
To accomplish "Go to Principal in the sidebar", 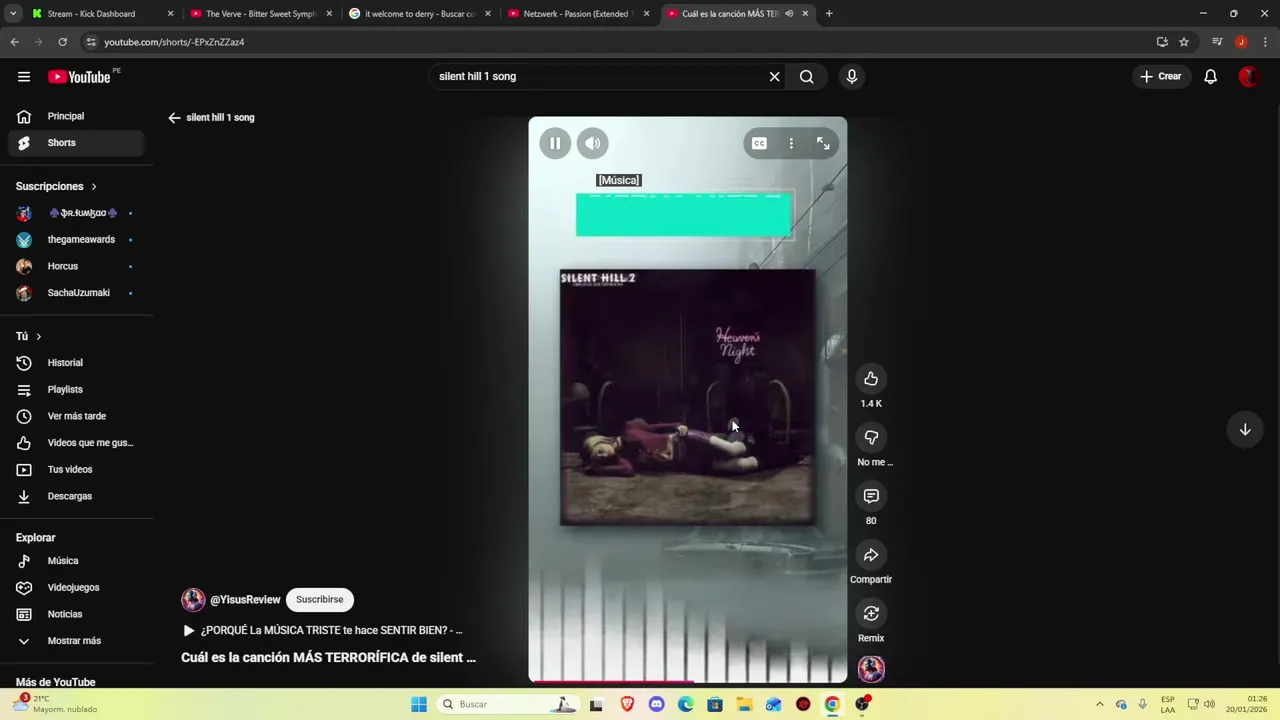I will pyautogui.click(x=76, y=116).
